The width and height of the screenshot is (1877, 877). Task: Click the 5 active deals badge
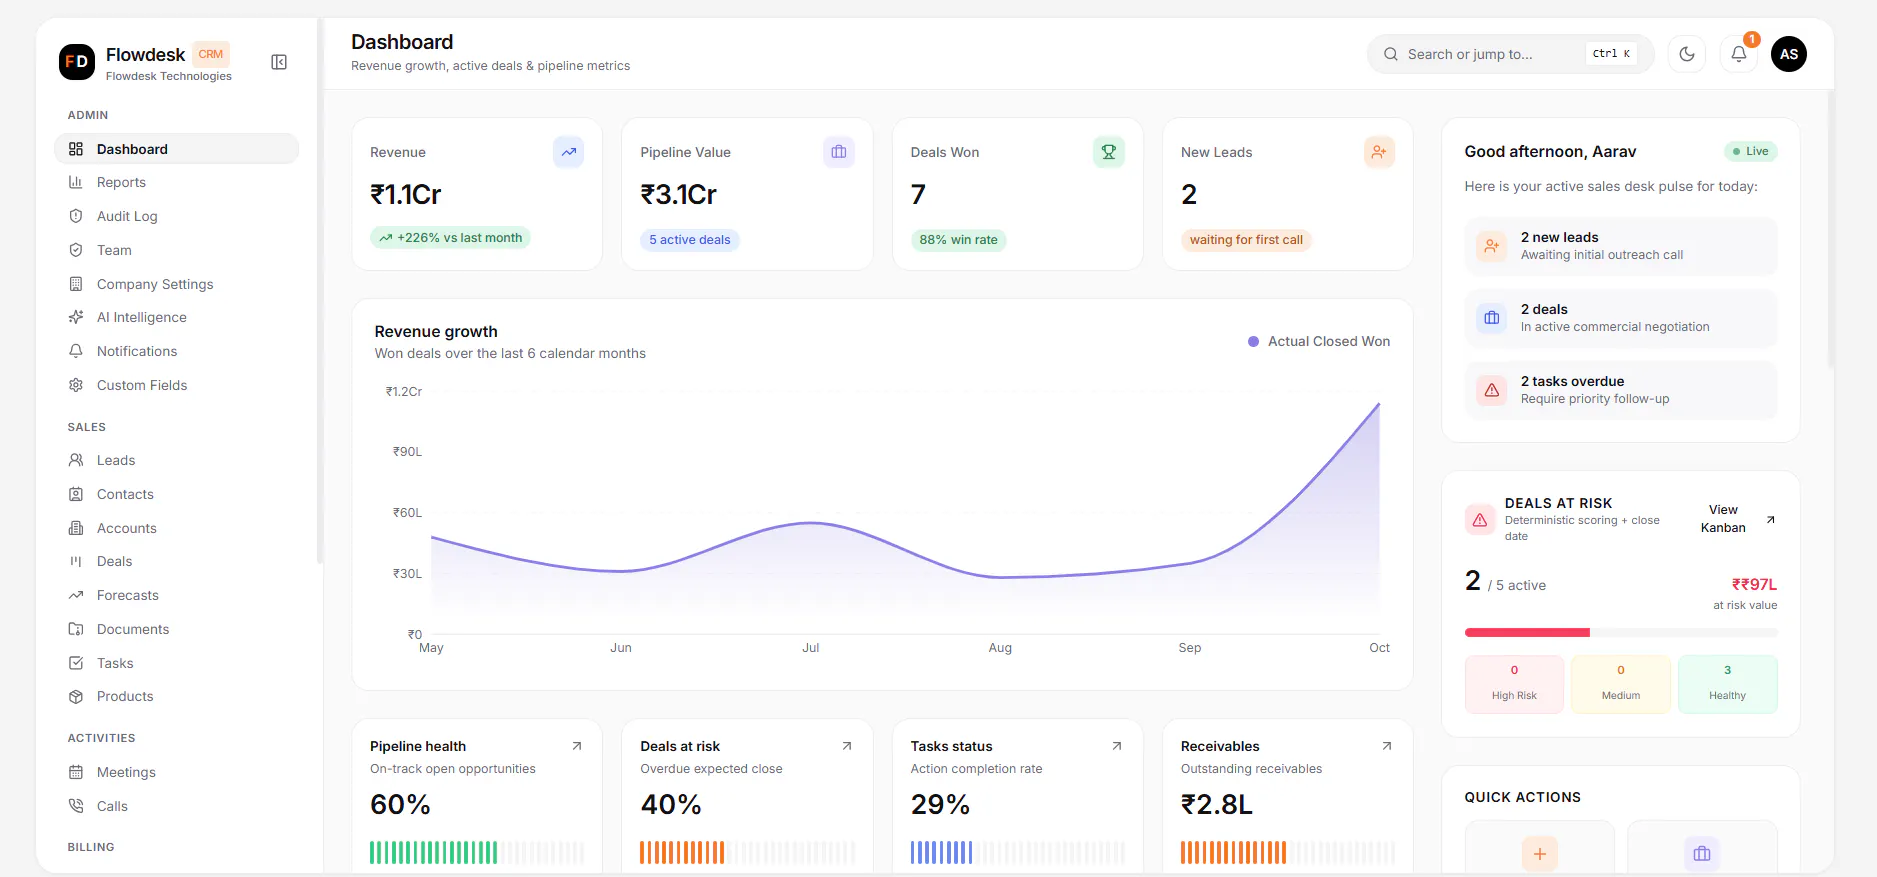690,240
